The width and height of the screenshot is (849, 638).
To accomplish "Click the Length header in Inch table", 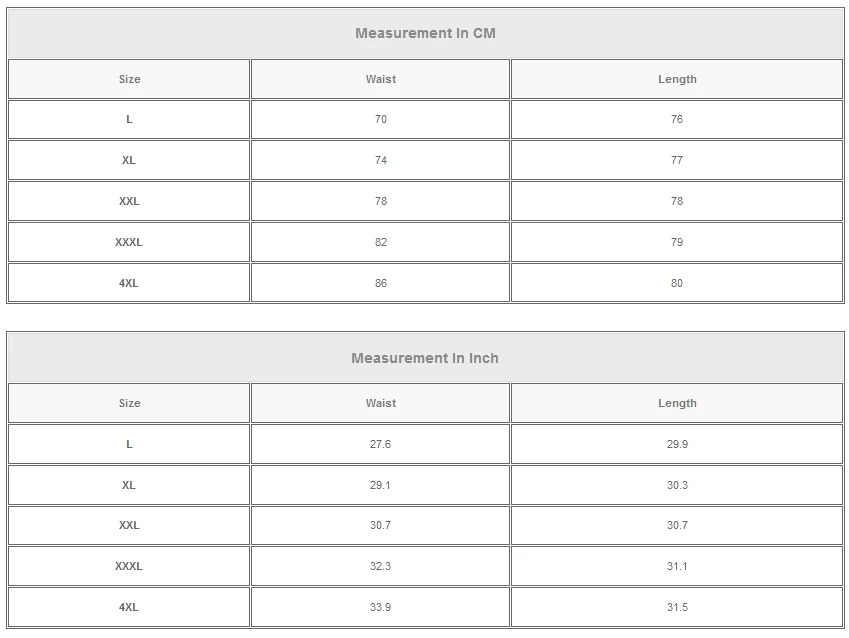I will [x=677, y=403].
